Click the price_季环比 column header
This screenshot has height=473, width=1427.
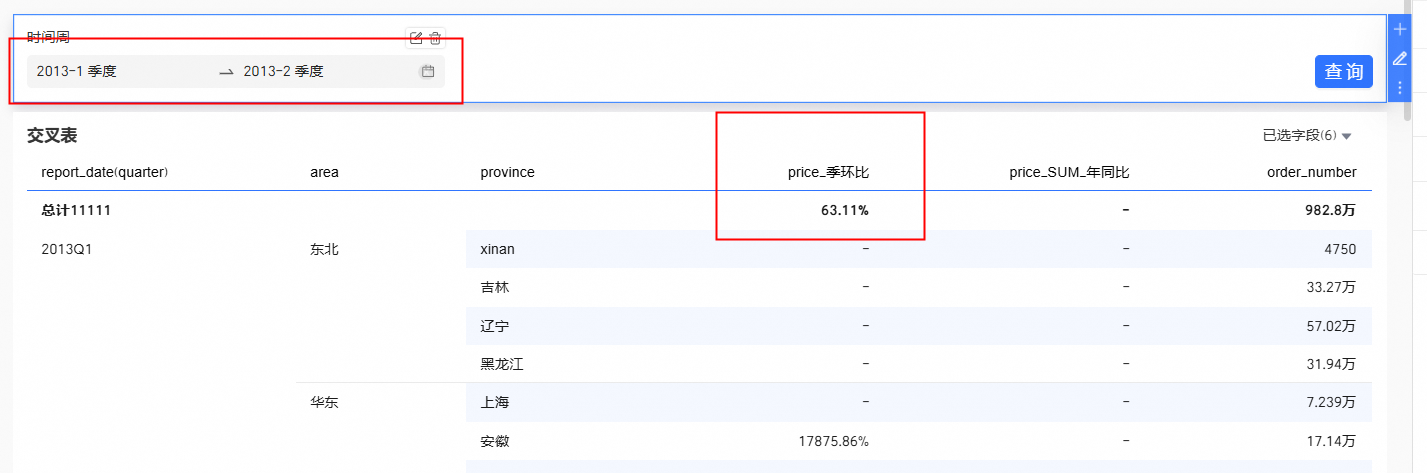(828, 172)
